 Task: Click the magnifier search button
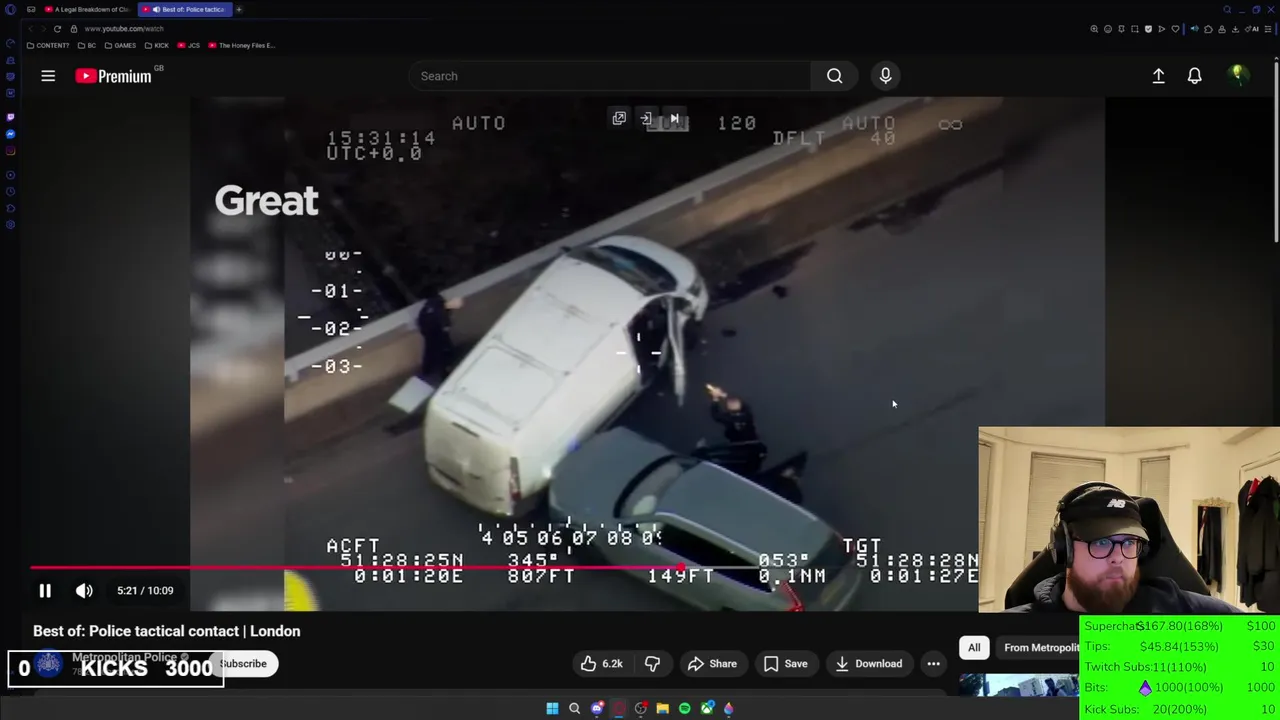[x=834, y=76]
